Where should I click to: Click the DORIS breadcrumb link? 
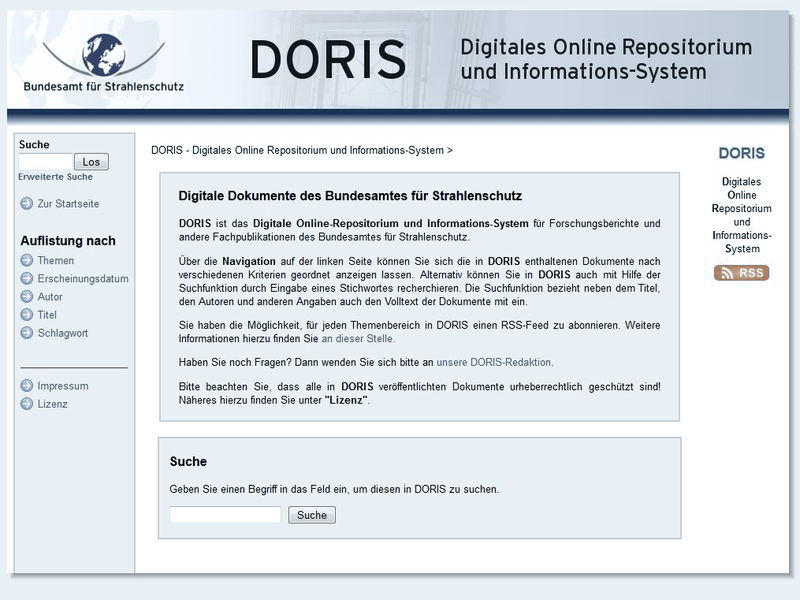coord(299,151)
